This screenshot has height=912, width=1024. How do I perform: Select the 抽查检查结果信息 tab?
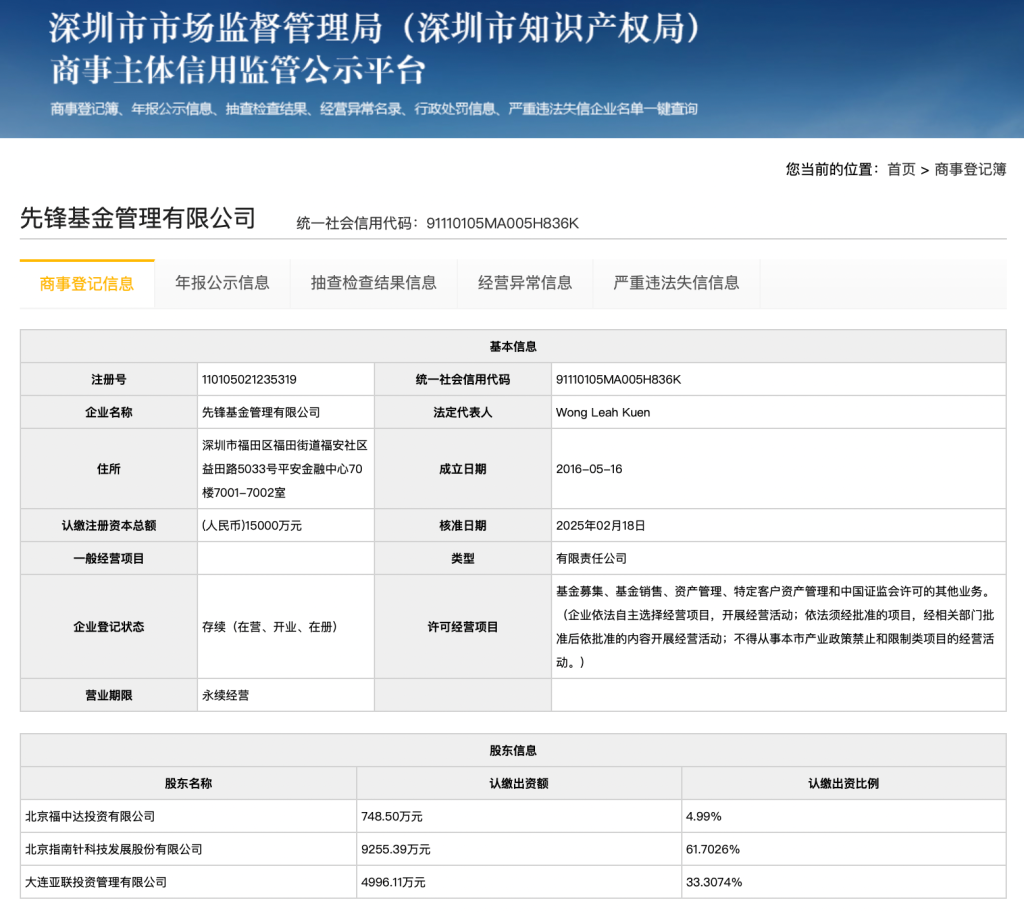373,283
